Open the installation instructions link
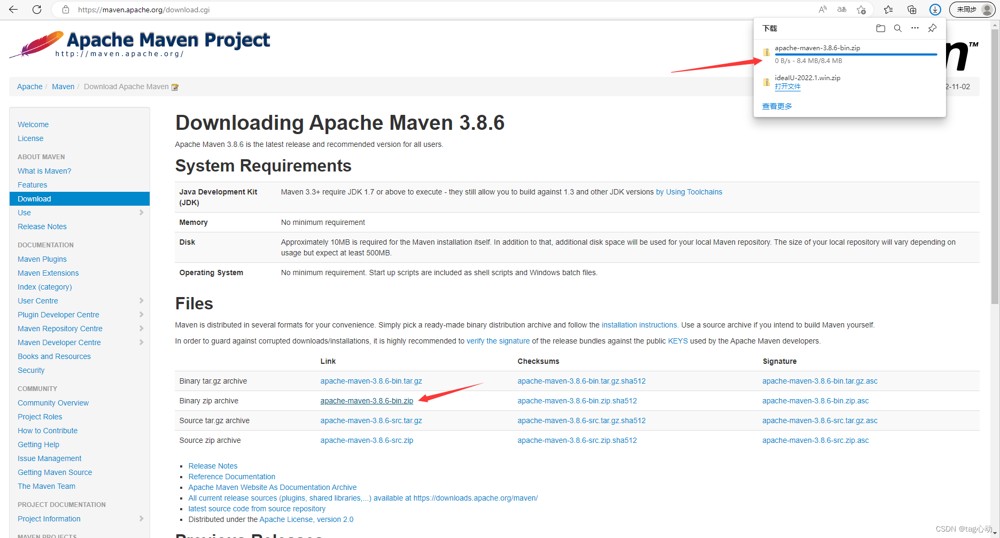 coord(639,325)
